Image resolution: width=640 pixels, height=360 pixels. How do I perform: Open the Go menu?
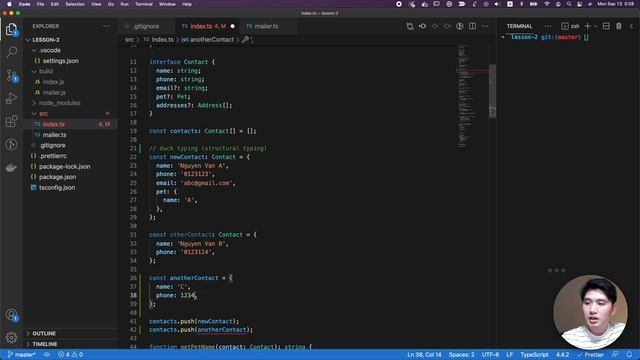111,4
